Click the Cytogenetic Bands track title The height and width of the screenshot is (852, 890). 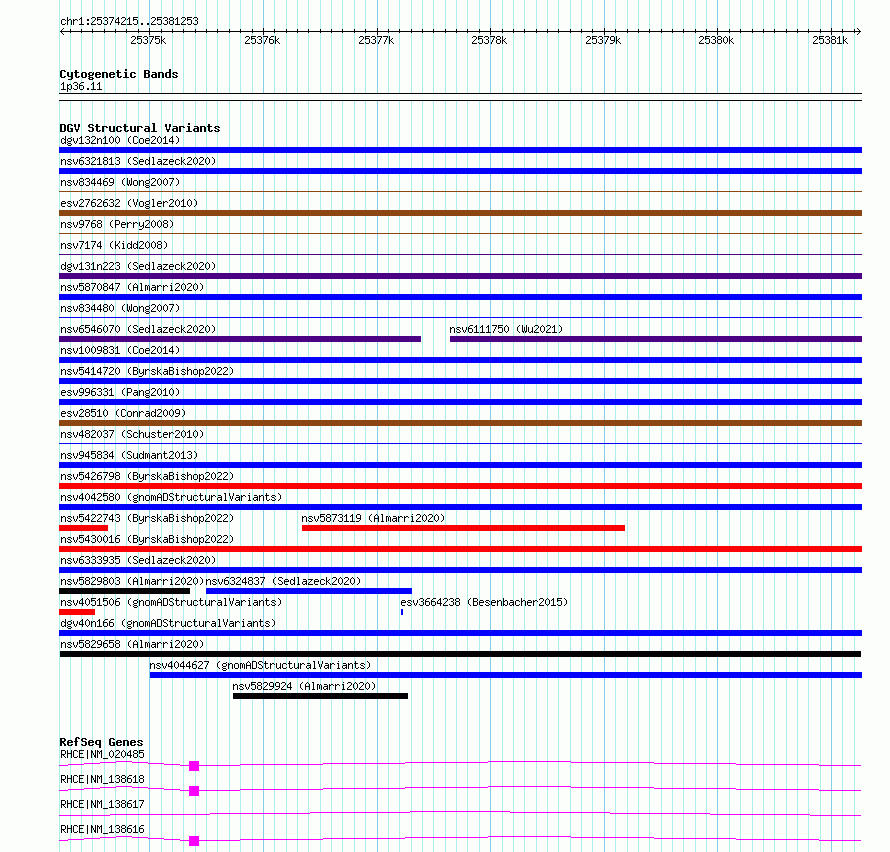click(119, 74)
